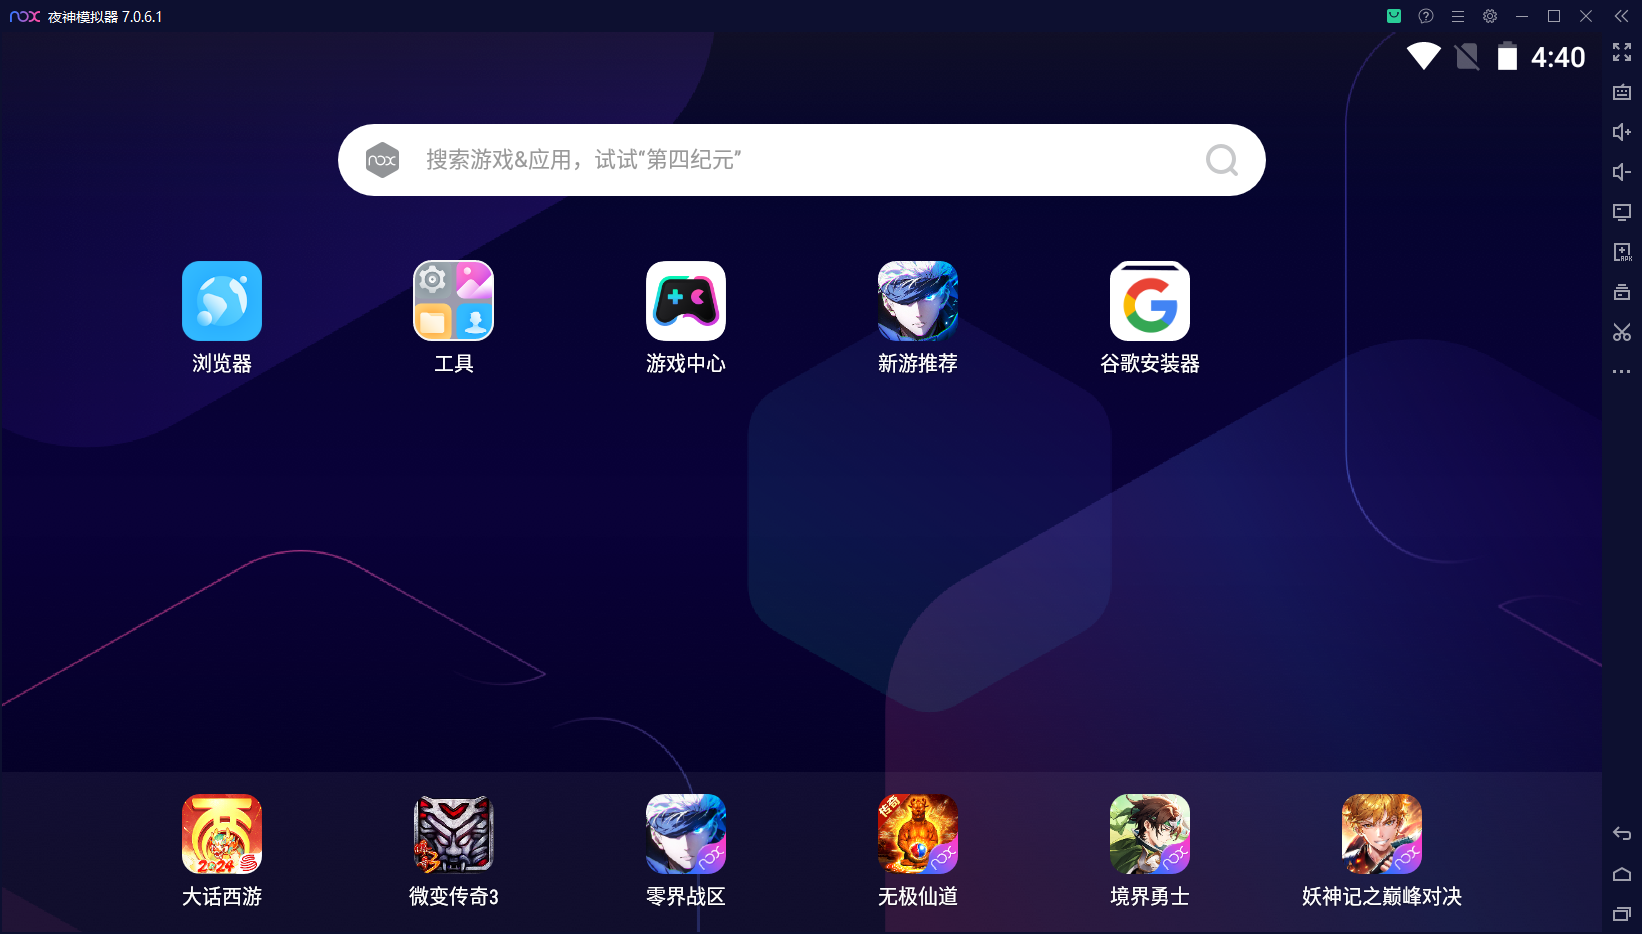Open Nox system settings gear
The height and width of the screenshot is (934, 1642).
[x=1490, y=16]
